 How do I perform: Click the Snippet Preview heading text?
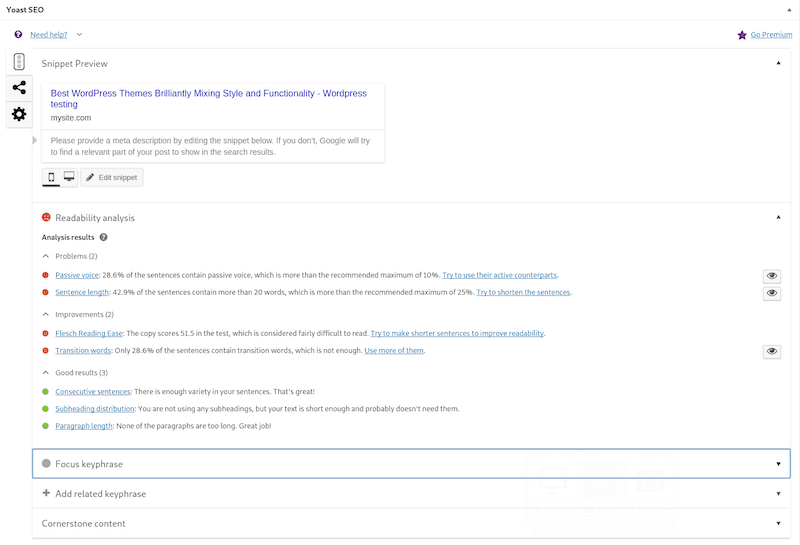(74, 64)
